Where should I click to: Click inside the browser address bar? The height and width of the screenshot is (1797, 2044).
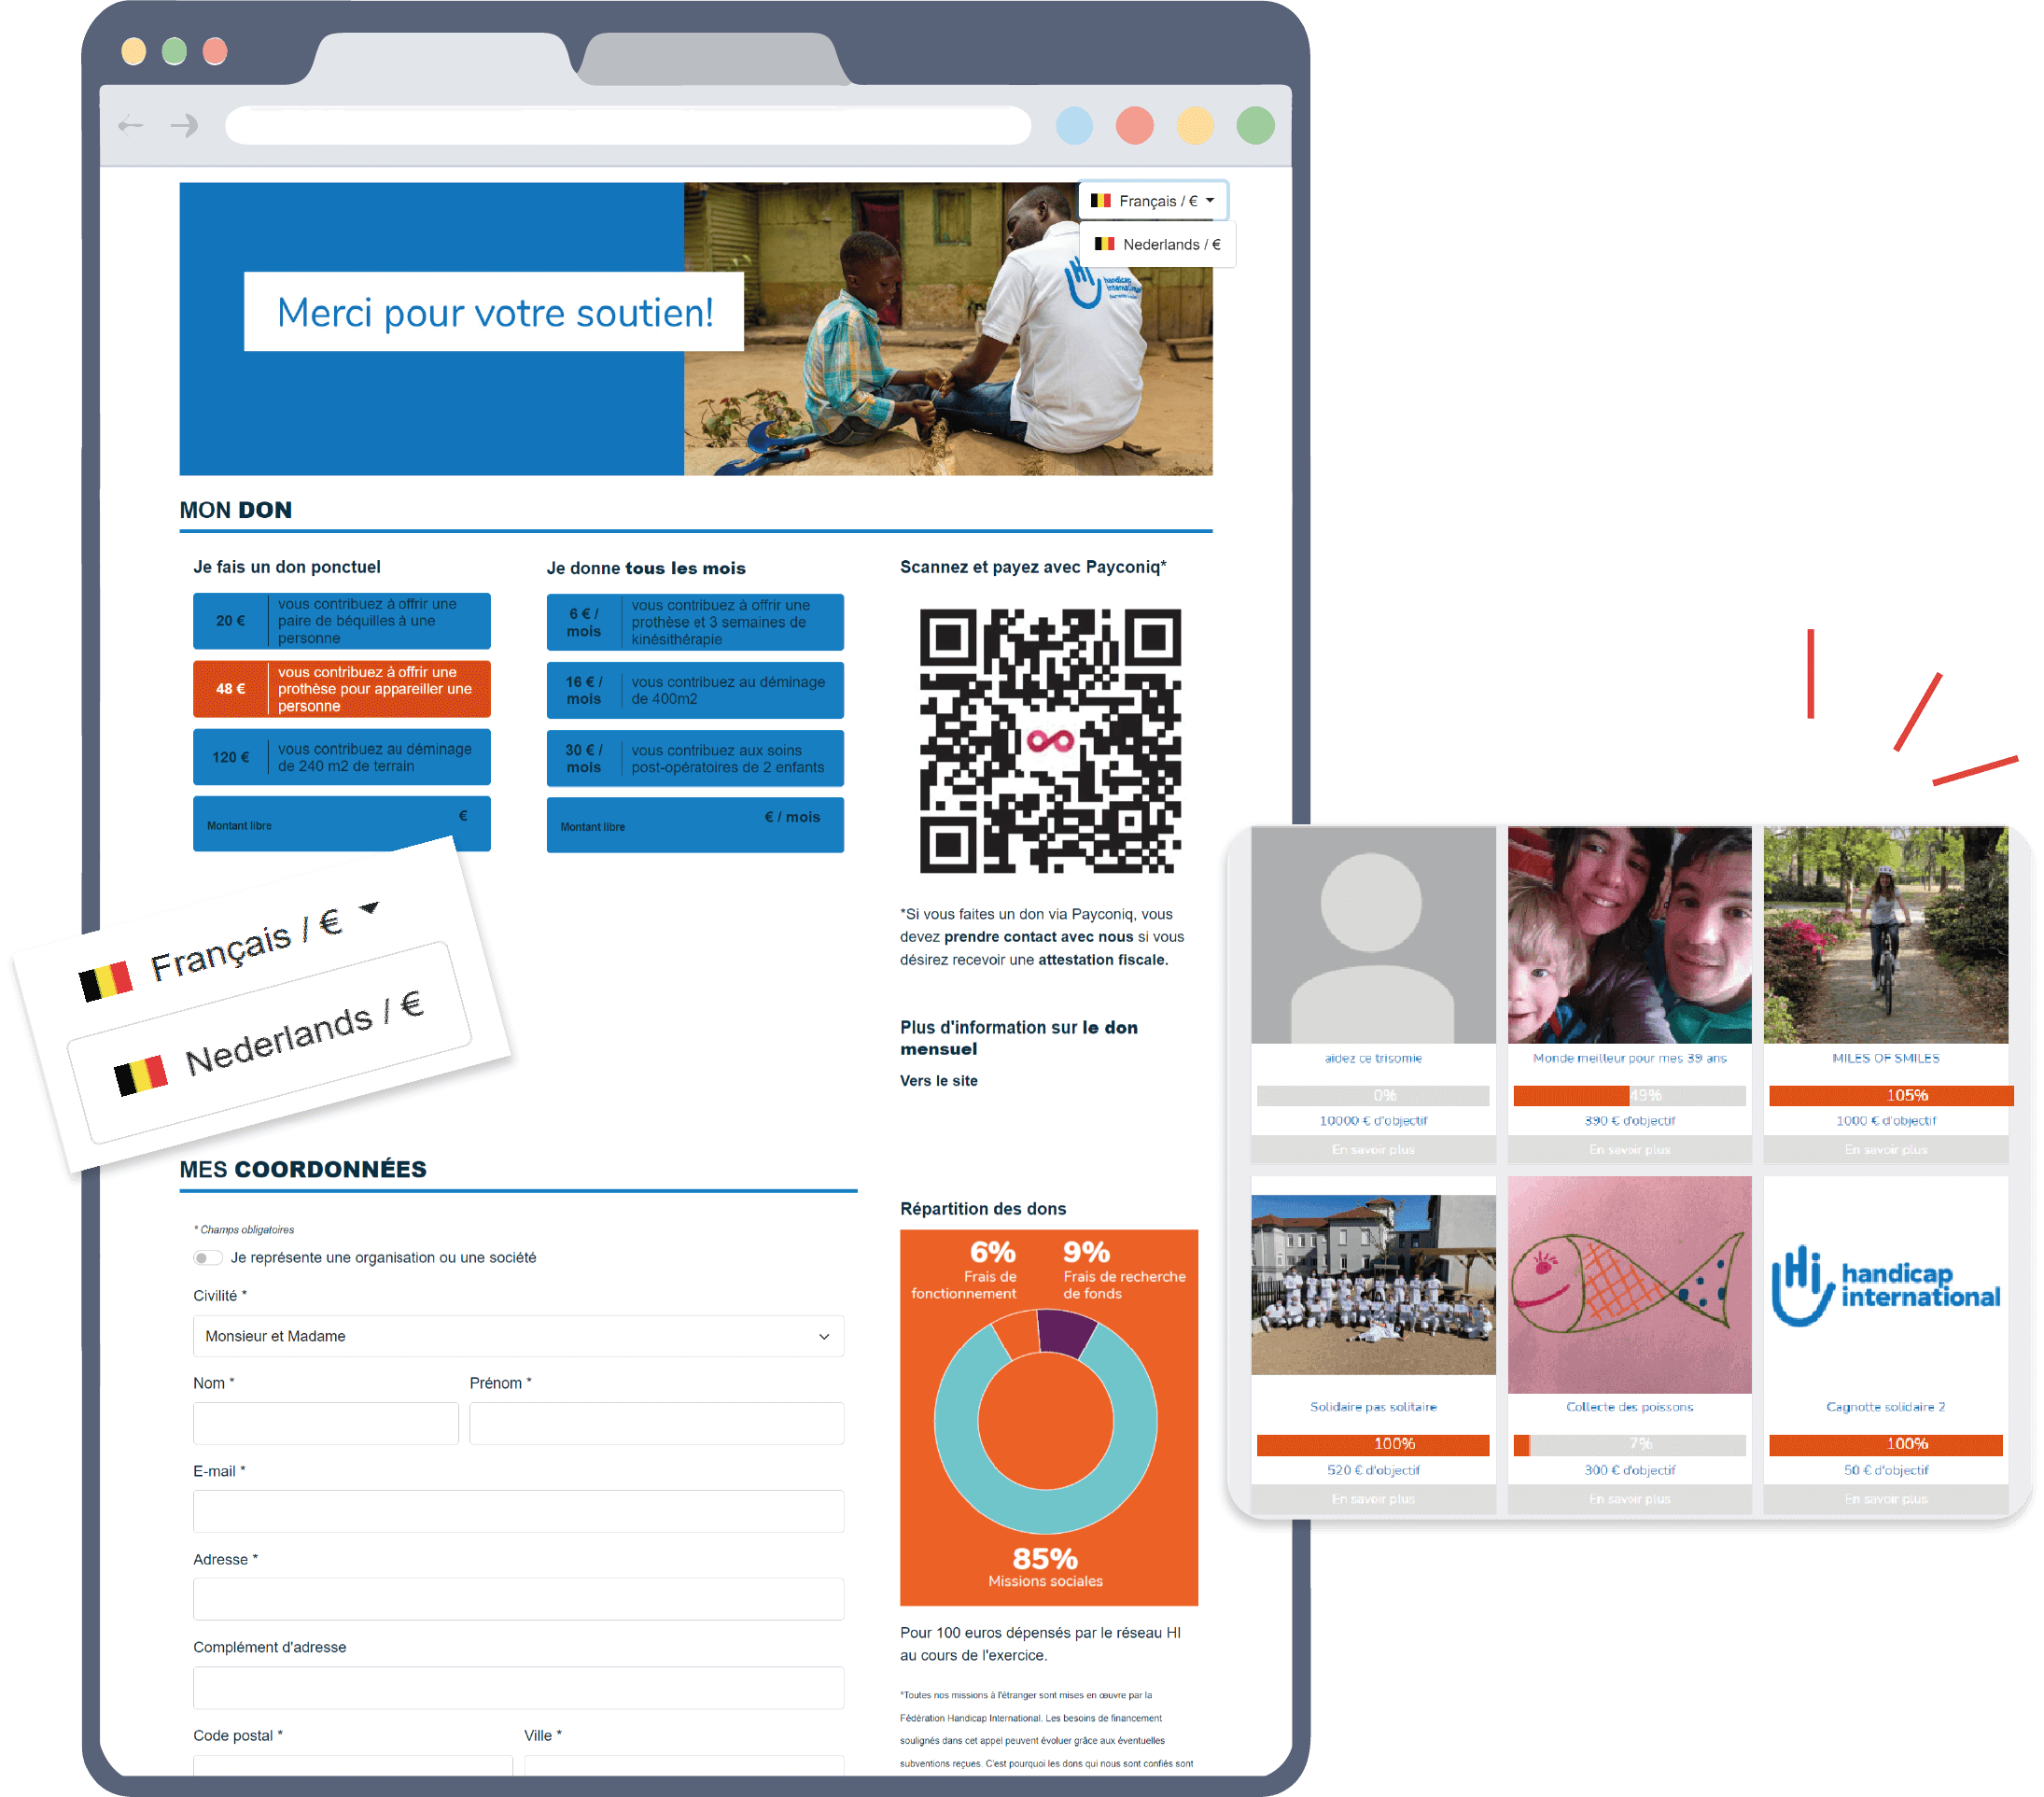[x=628, y=125]
